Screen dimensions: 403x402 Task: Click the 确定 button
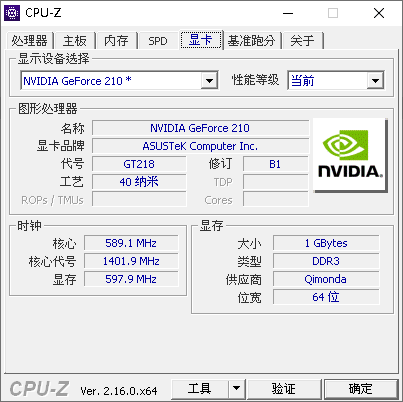[361, 389]
